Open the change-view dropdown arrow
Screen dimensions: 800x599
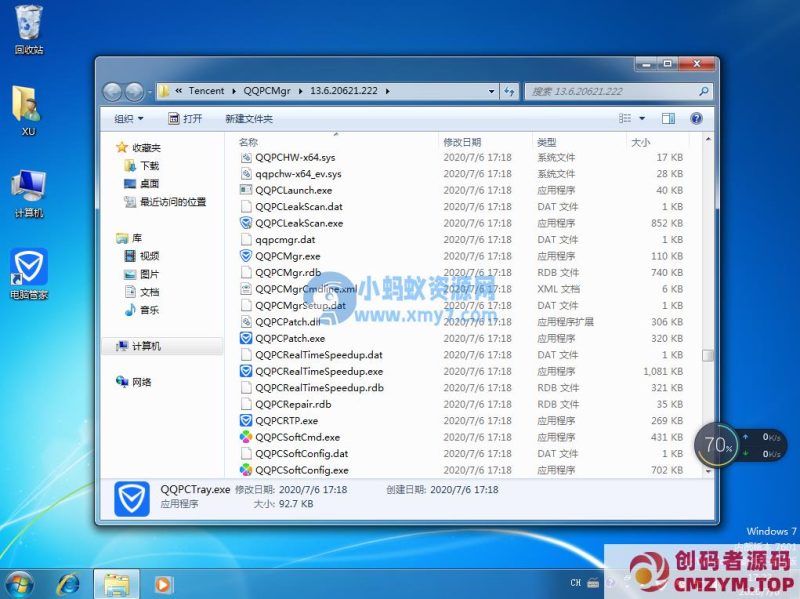pos(641,118)
